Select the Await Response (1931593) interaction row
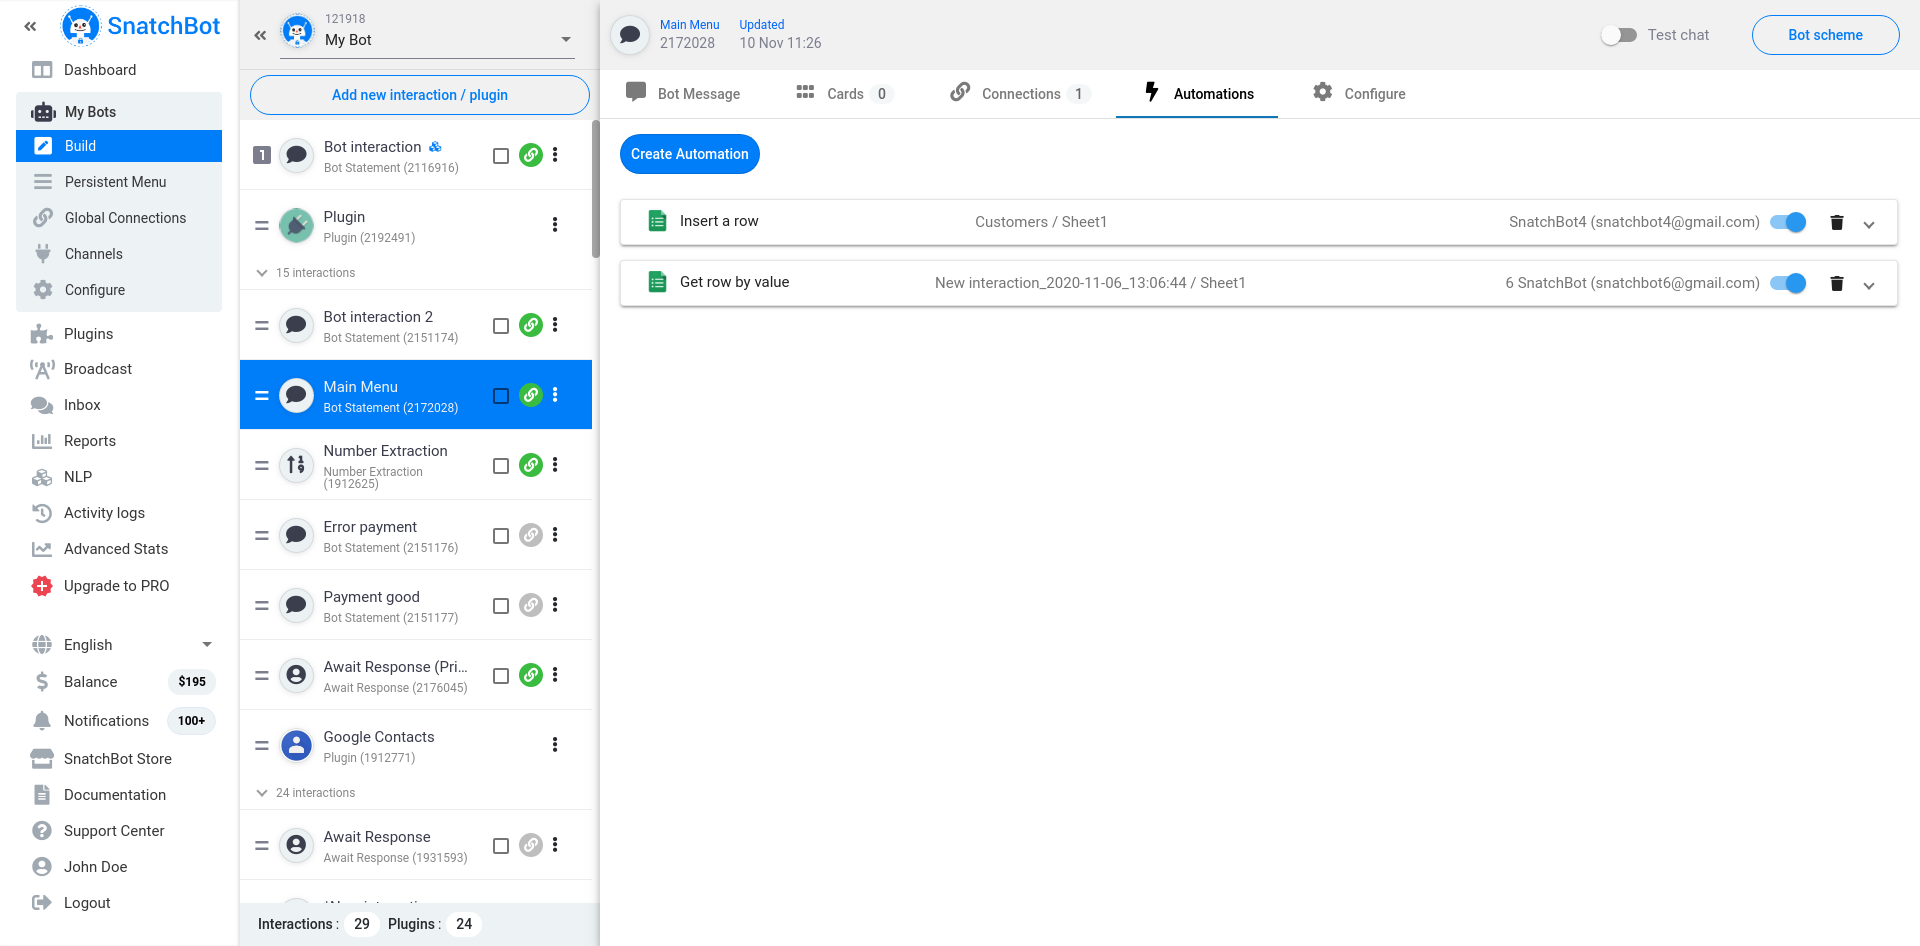This screenshot has width=1920, height=946. coord(416,845)
